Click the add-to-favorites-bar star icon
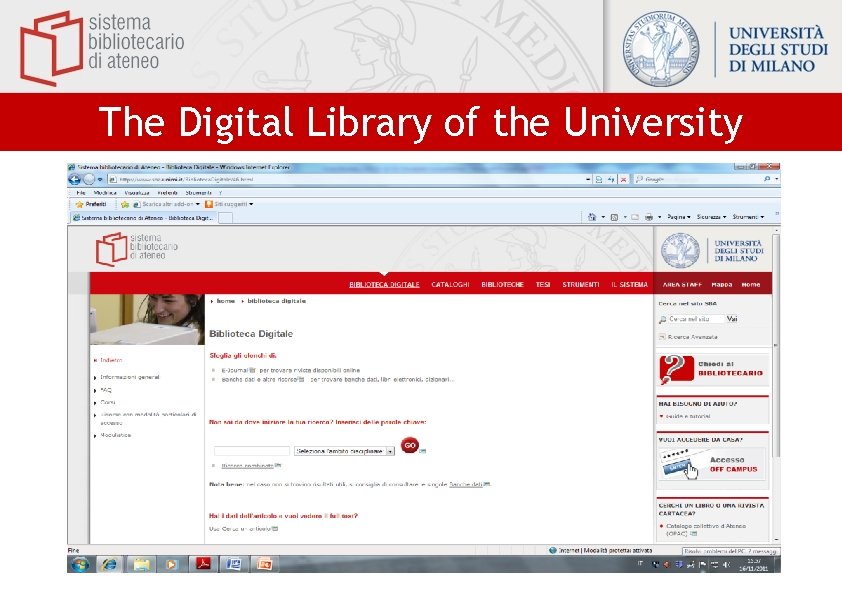The image size is (842, 595). (125, 205)
